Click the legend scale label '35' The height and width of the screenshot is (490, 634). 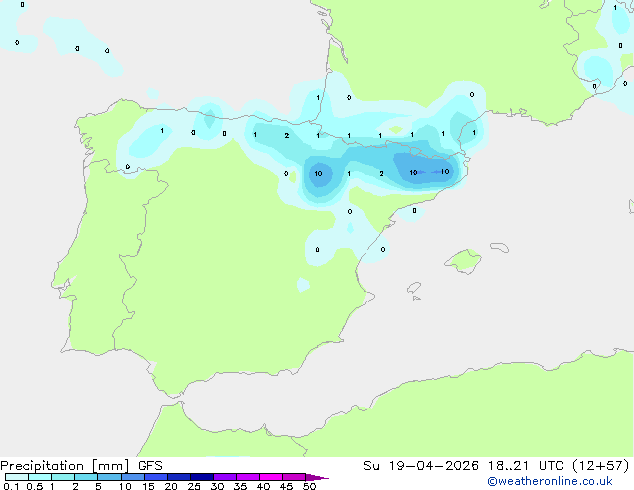coord(240,486)
